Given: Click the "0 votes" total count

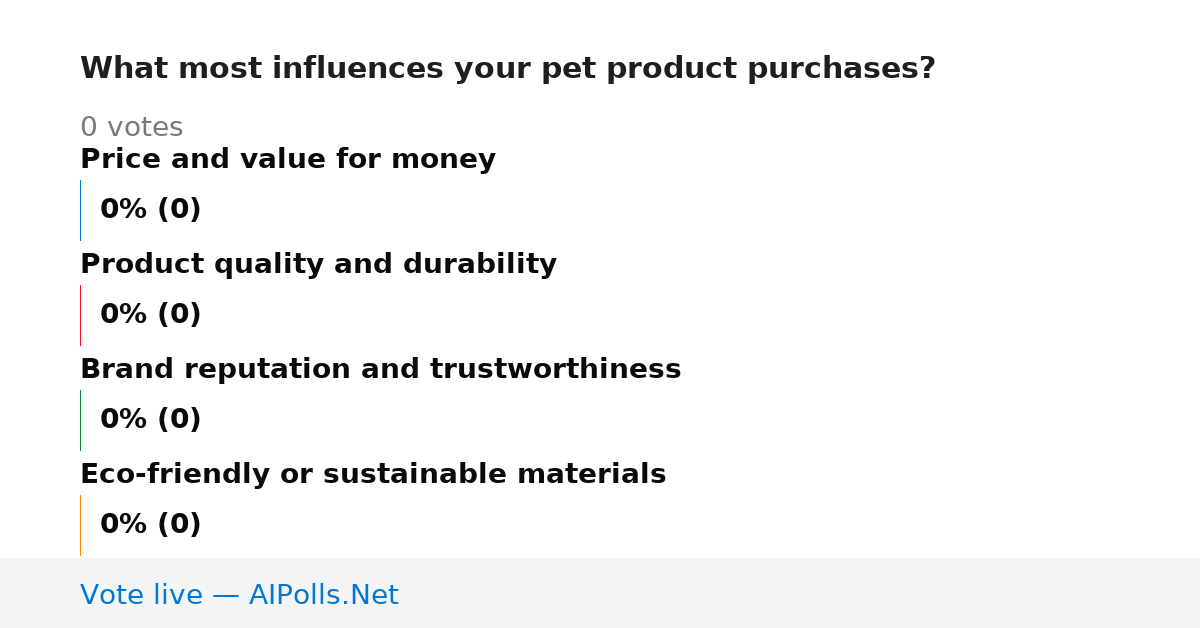Looking at the screenshot, I should coord(131,128).
